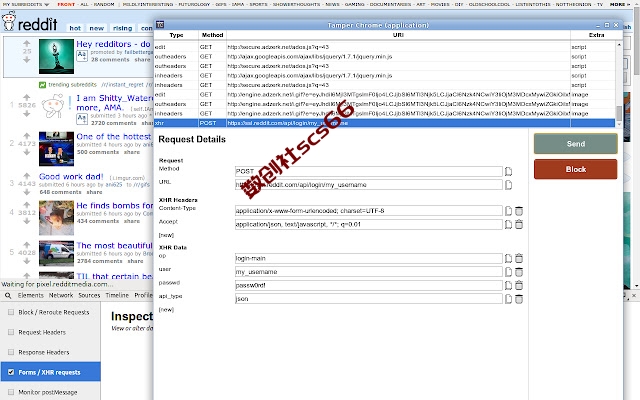Delete the Accept header

[519, 224]
